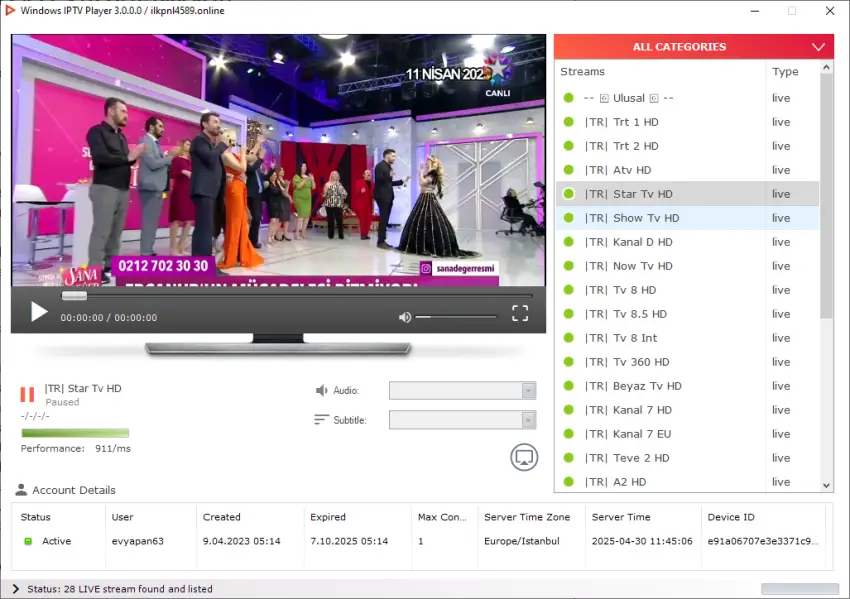Select the Atv HD stream
850x599 pixels.
(x=687, y=170)
